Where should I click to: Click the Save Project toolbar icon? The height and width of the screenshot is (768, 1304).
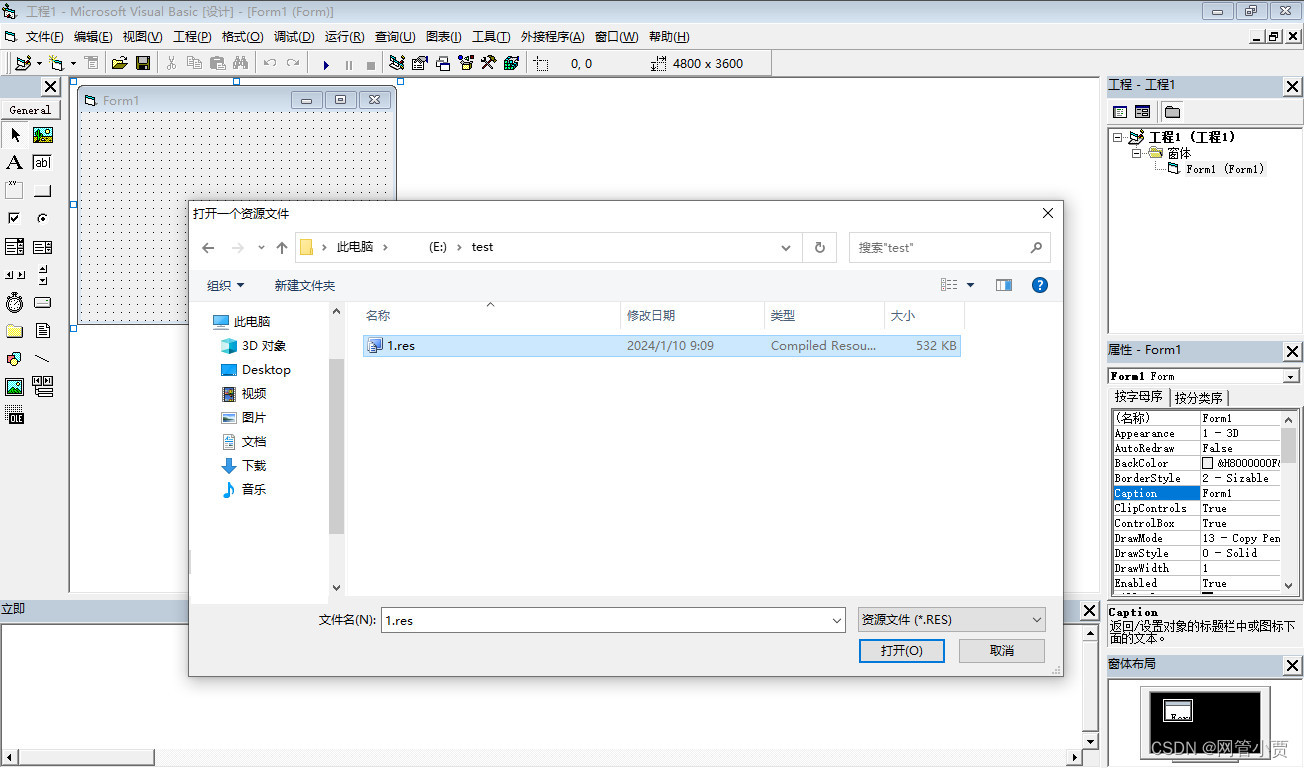pyautogui.click(x=143, y=63)
